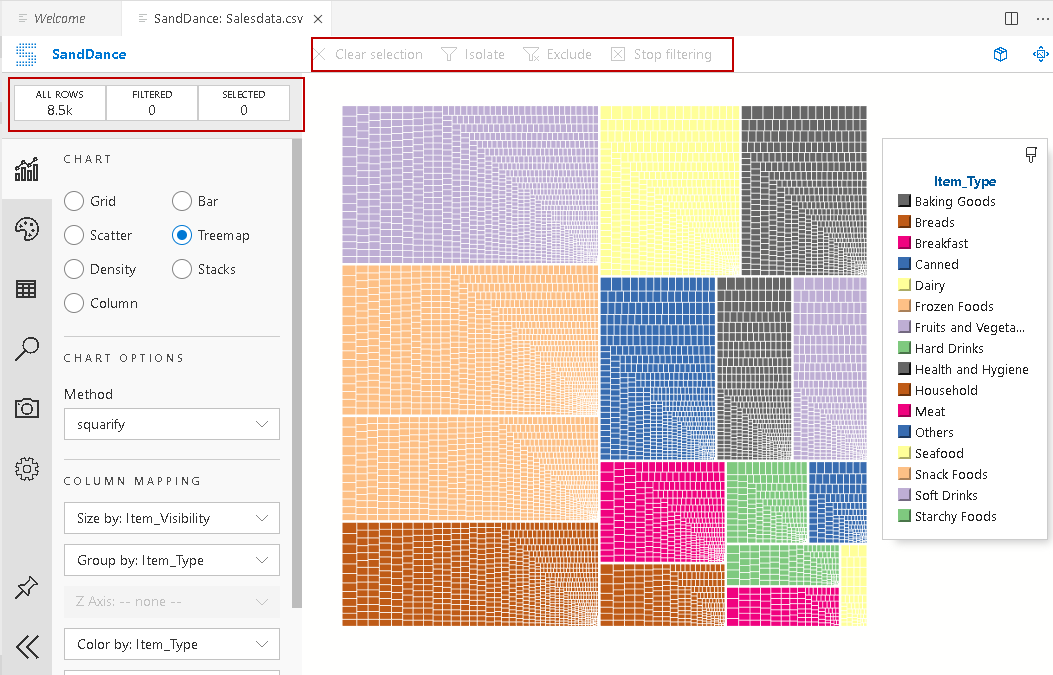This screenshot has width=1053, height=675.
Task: Open the squarify Method dropdown
Action: pos(171,424)
